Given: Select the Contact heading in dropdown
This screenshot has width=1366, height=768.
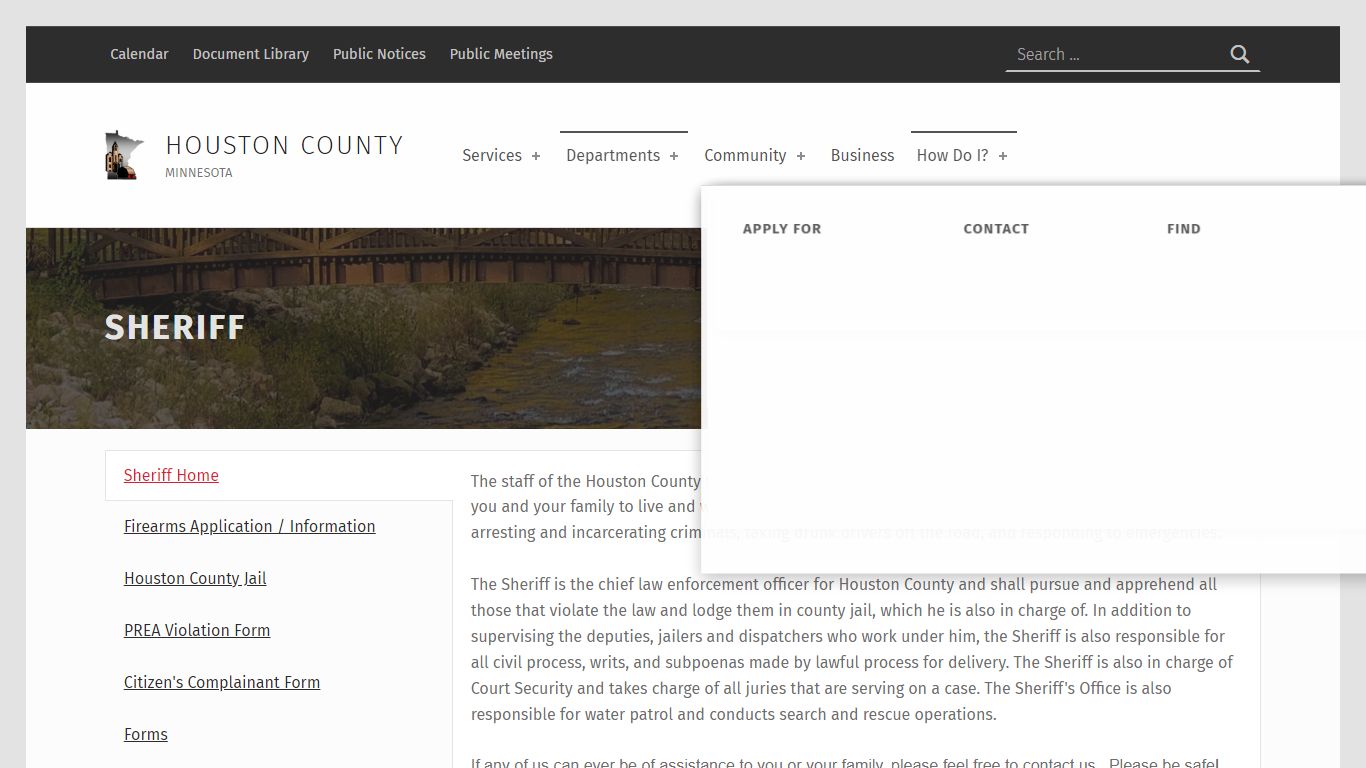Looking at the screenshot, I should 996,229.
